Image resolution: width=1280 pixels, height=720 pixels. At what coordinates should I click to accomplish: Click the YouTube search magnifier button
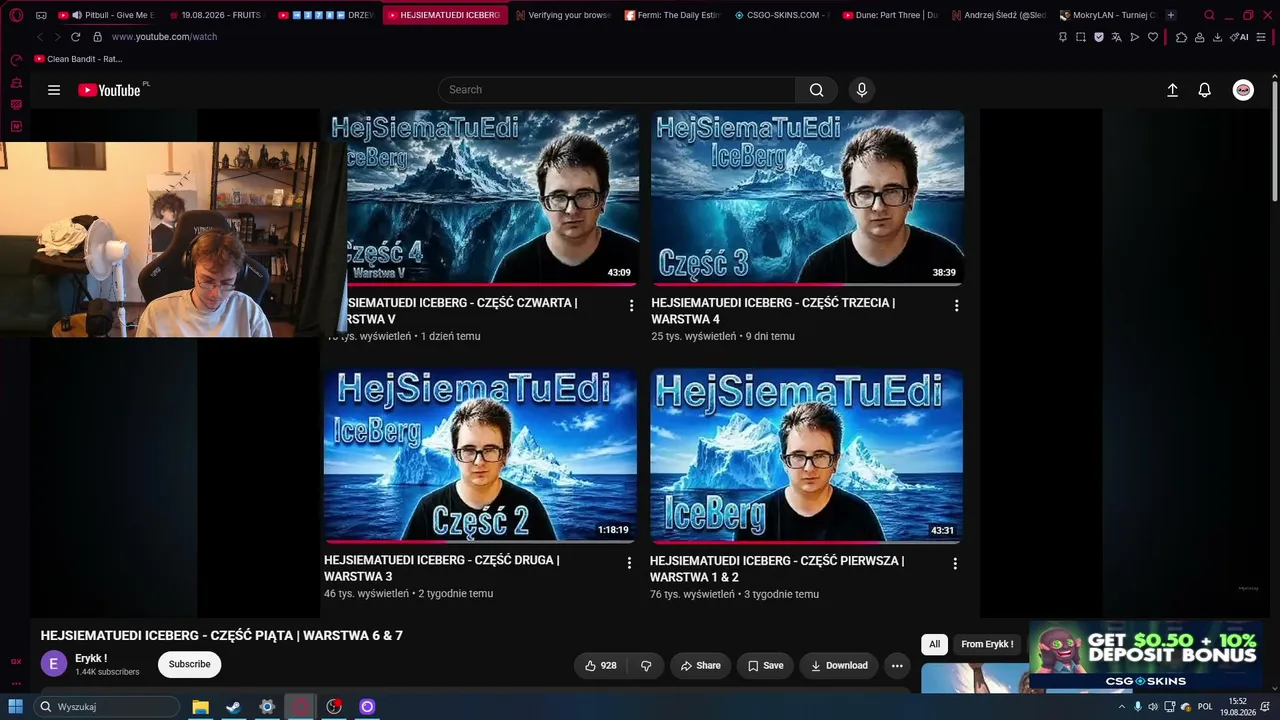(x=817, y=90)
